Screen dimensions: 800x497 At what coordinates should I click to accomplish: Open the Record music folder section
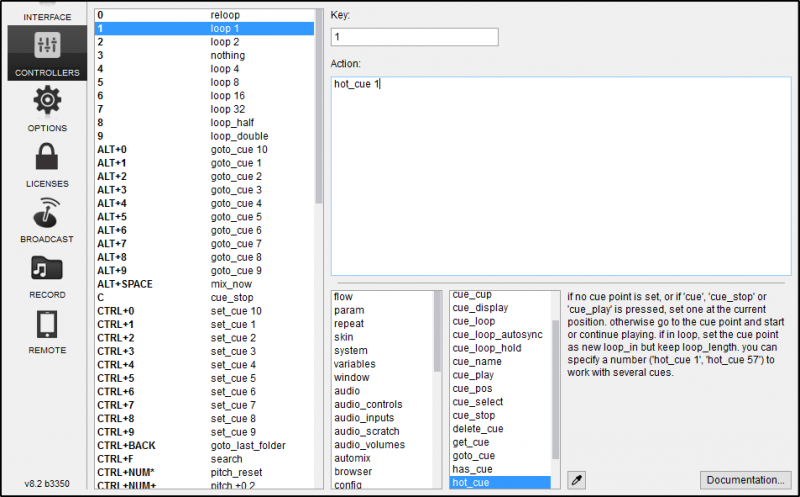pos(47,276)
